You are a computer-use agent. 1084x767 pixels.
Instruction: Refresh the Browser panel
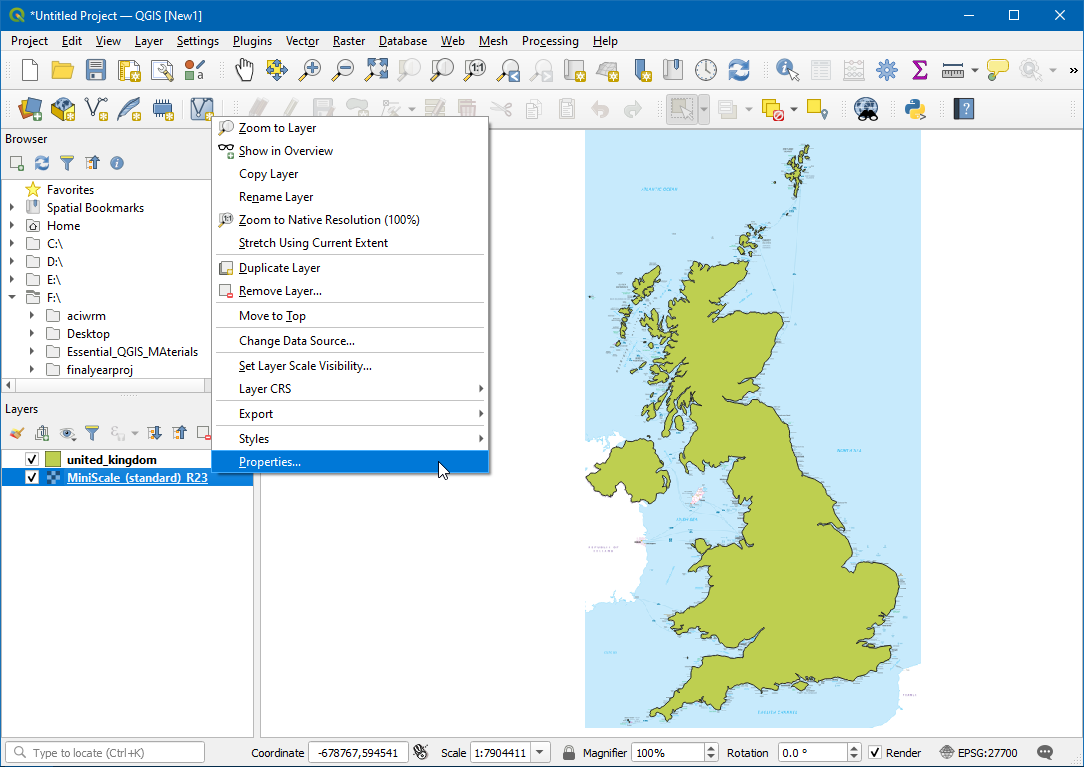pos(42,163)
